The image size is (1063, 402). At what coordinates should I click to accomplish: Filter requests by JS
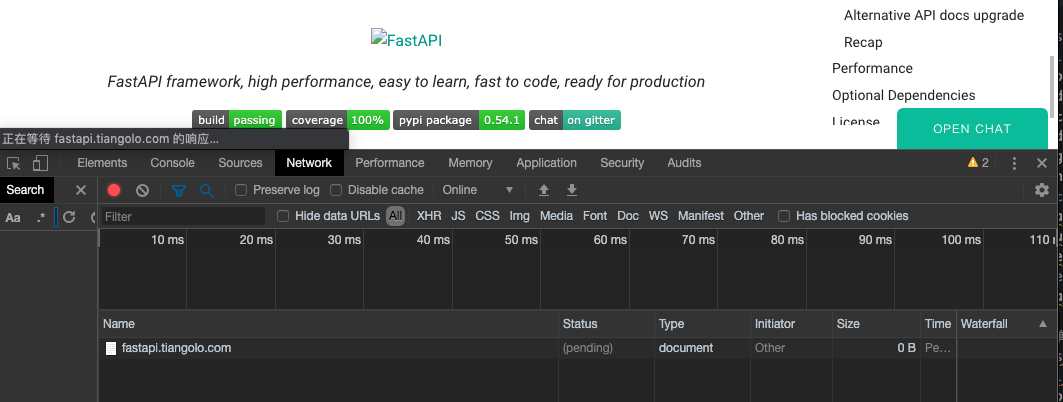coord(458,216)
